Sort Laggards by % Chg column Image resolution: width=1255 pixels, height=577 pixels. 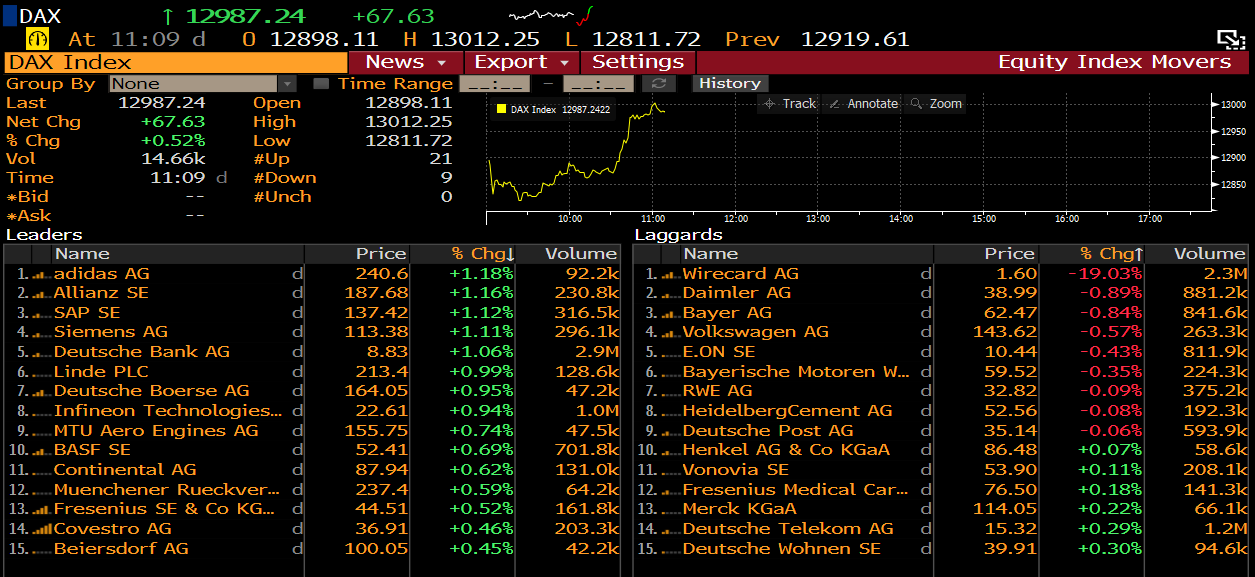tap(1091, 254)
